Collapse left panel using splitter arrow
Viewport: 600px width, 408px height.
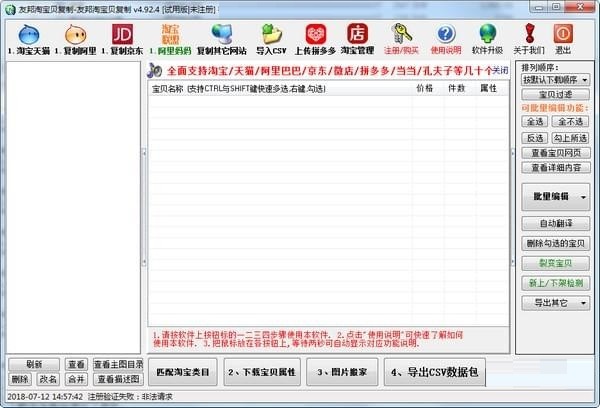tap(144, 153)
